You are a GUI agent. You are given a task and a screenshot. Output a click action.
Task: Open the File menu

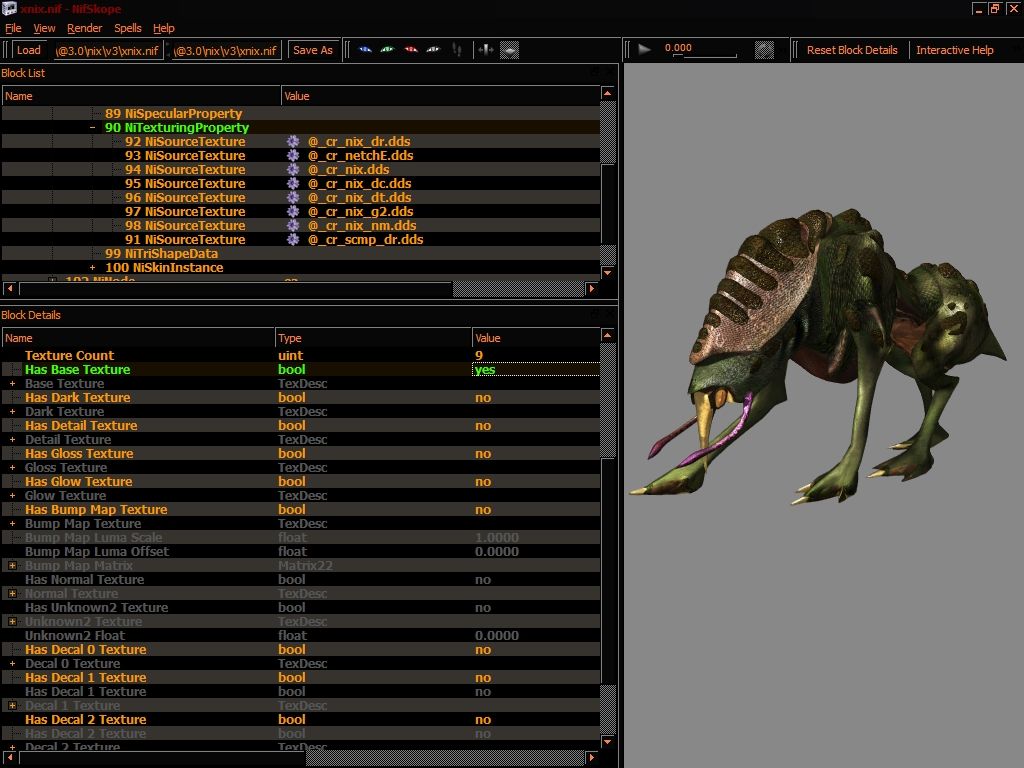click(13, 28)
